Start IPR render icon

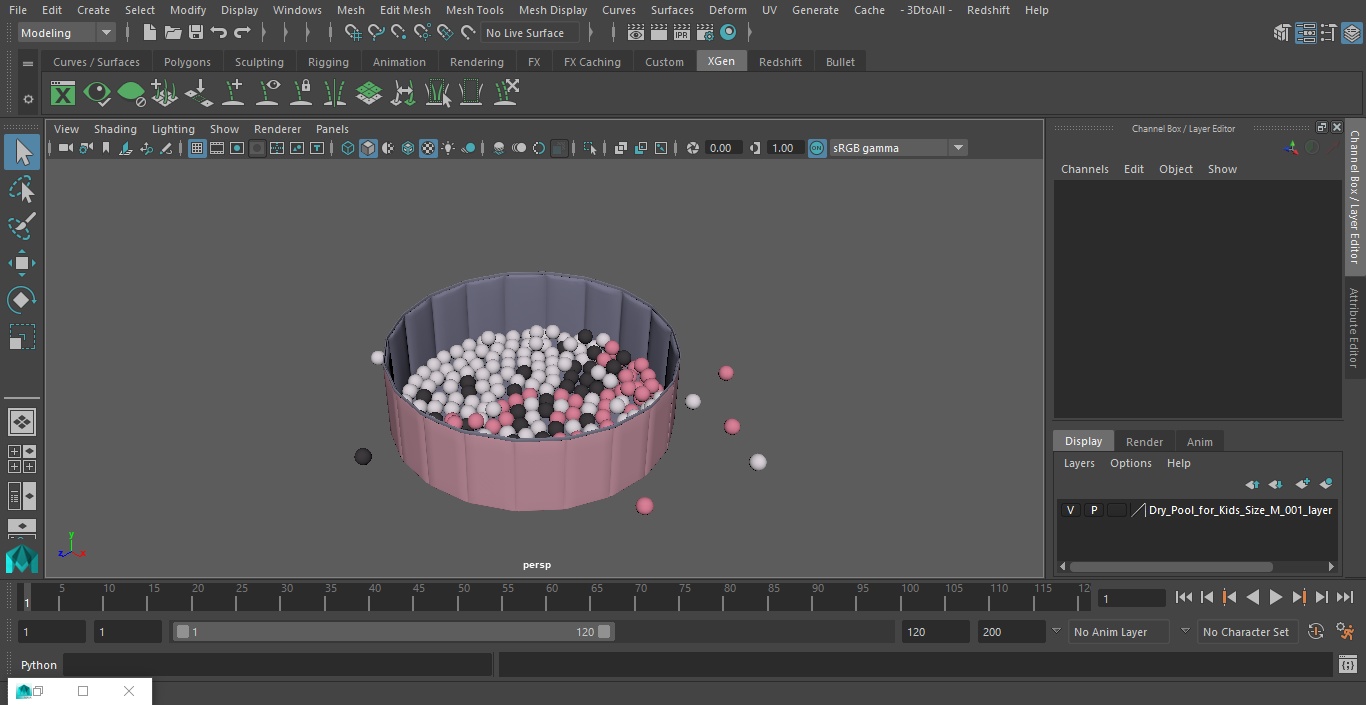[682, 33]
